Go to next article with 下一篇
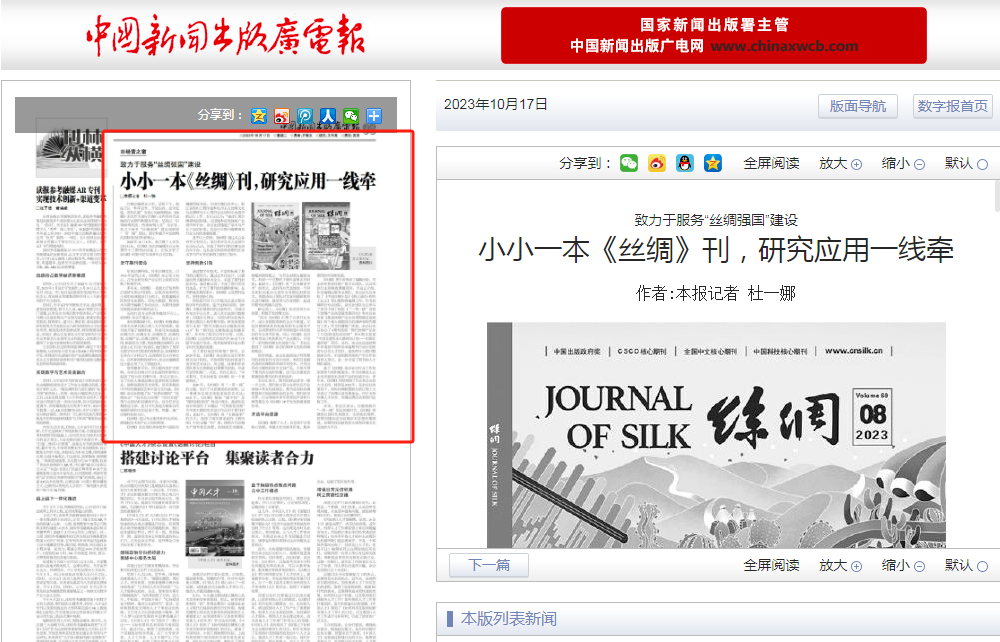Viewport: 1000px width, 642px height. click(x=488, y=565)
